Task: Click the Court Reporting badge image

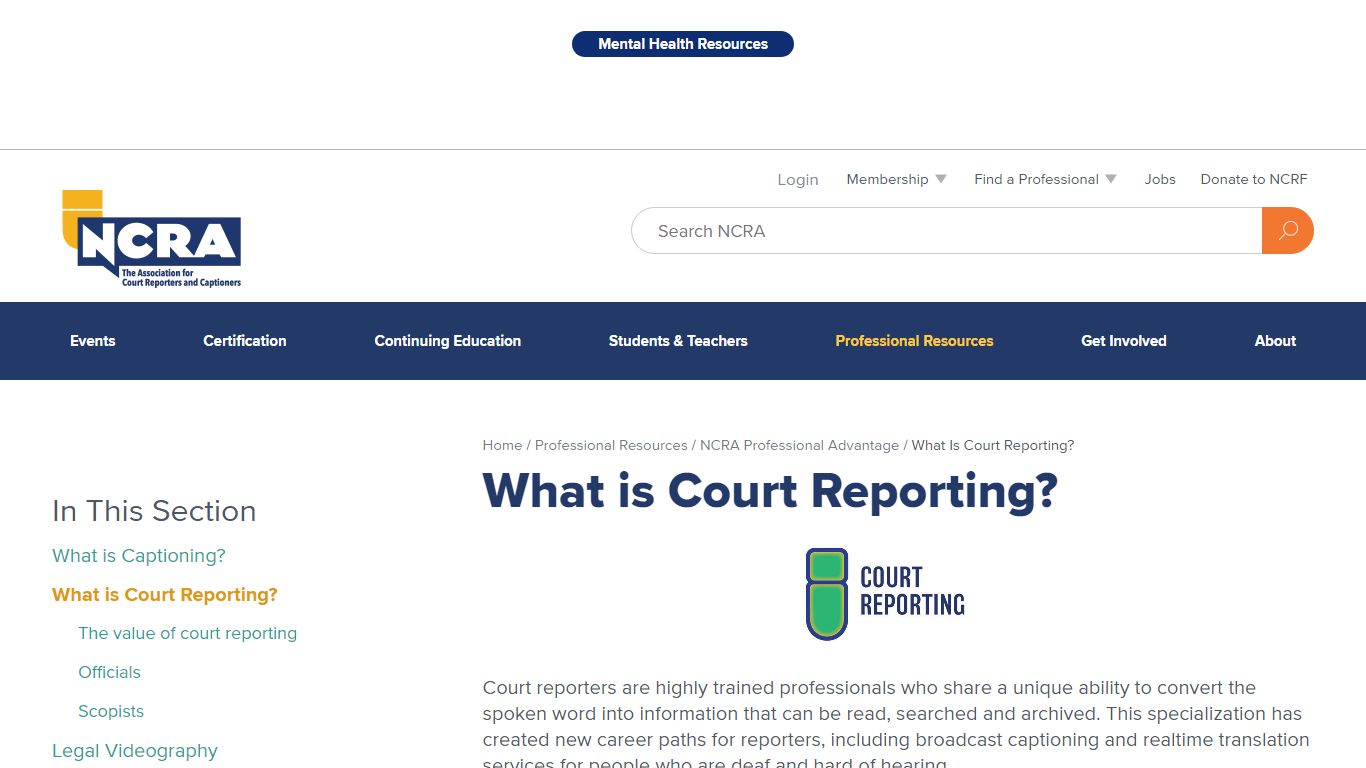Action: pyautogui.click(x=886, y=594)
